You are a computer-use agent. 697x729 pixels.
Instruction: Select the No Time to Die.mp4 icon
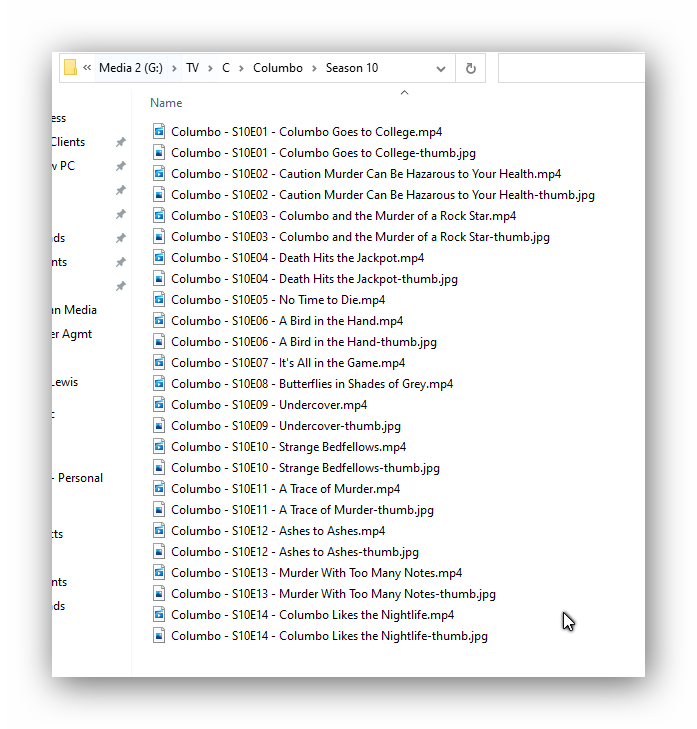[159, 299]
